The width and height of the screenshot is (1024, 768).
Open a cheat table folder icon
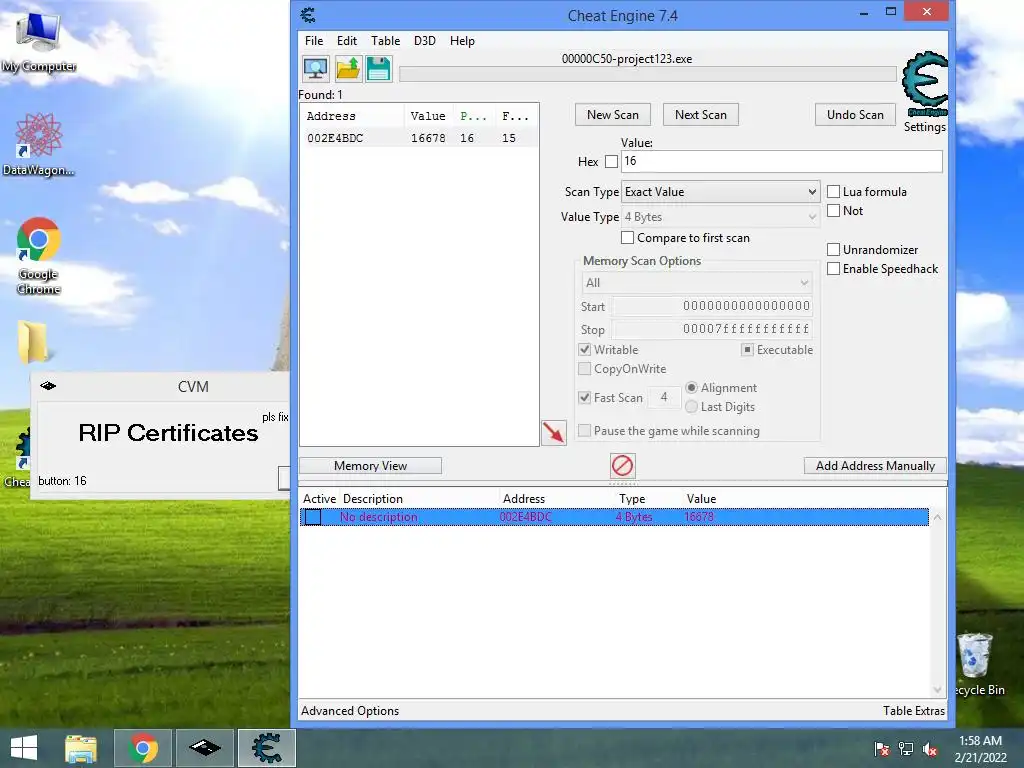point(347,69)
